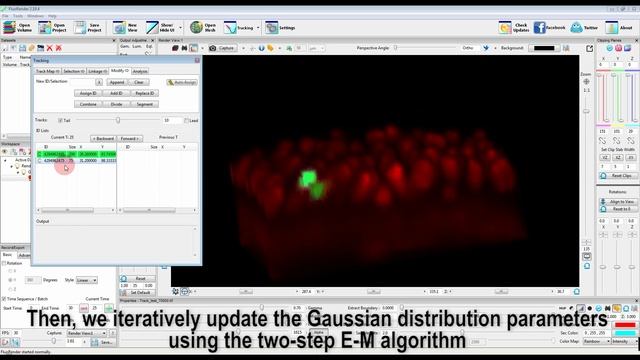Open Settings from the toolbar
The width and height of the screenshot is (640, 360).
(x=280, y=27)
